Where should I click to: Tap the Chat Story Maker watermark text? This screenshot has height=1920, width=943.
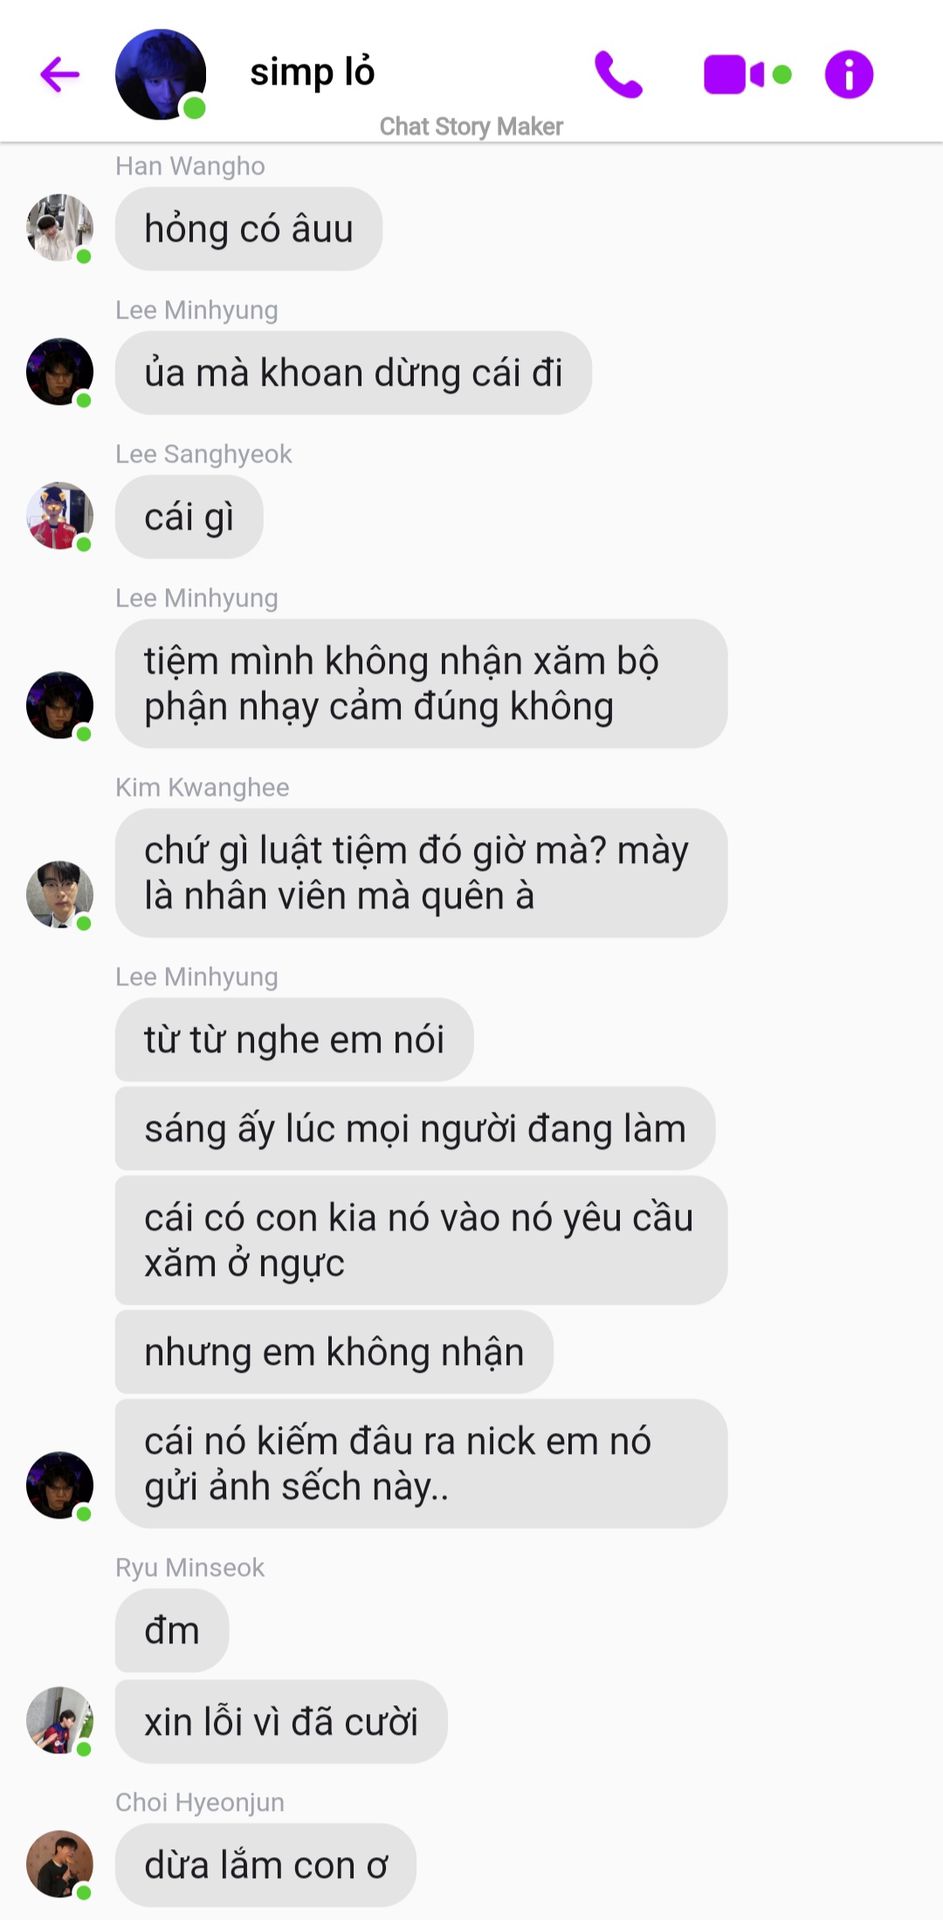[x=471, y=126]
